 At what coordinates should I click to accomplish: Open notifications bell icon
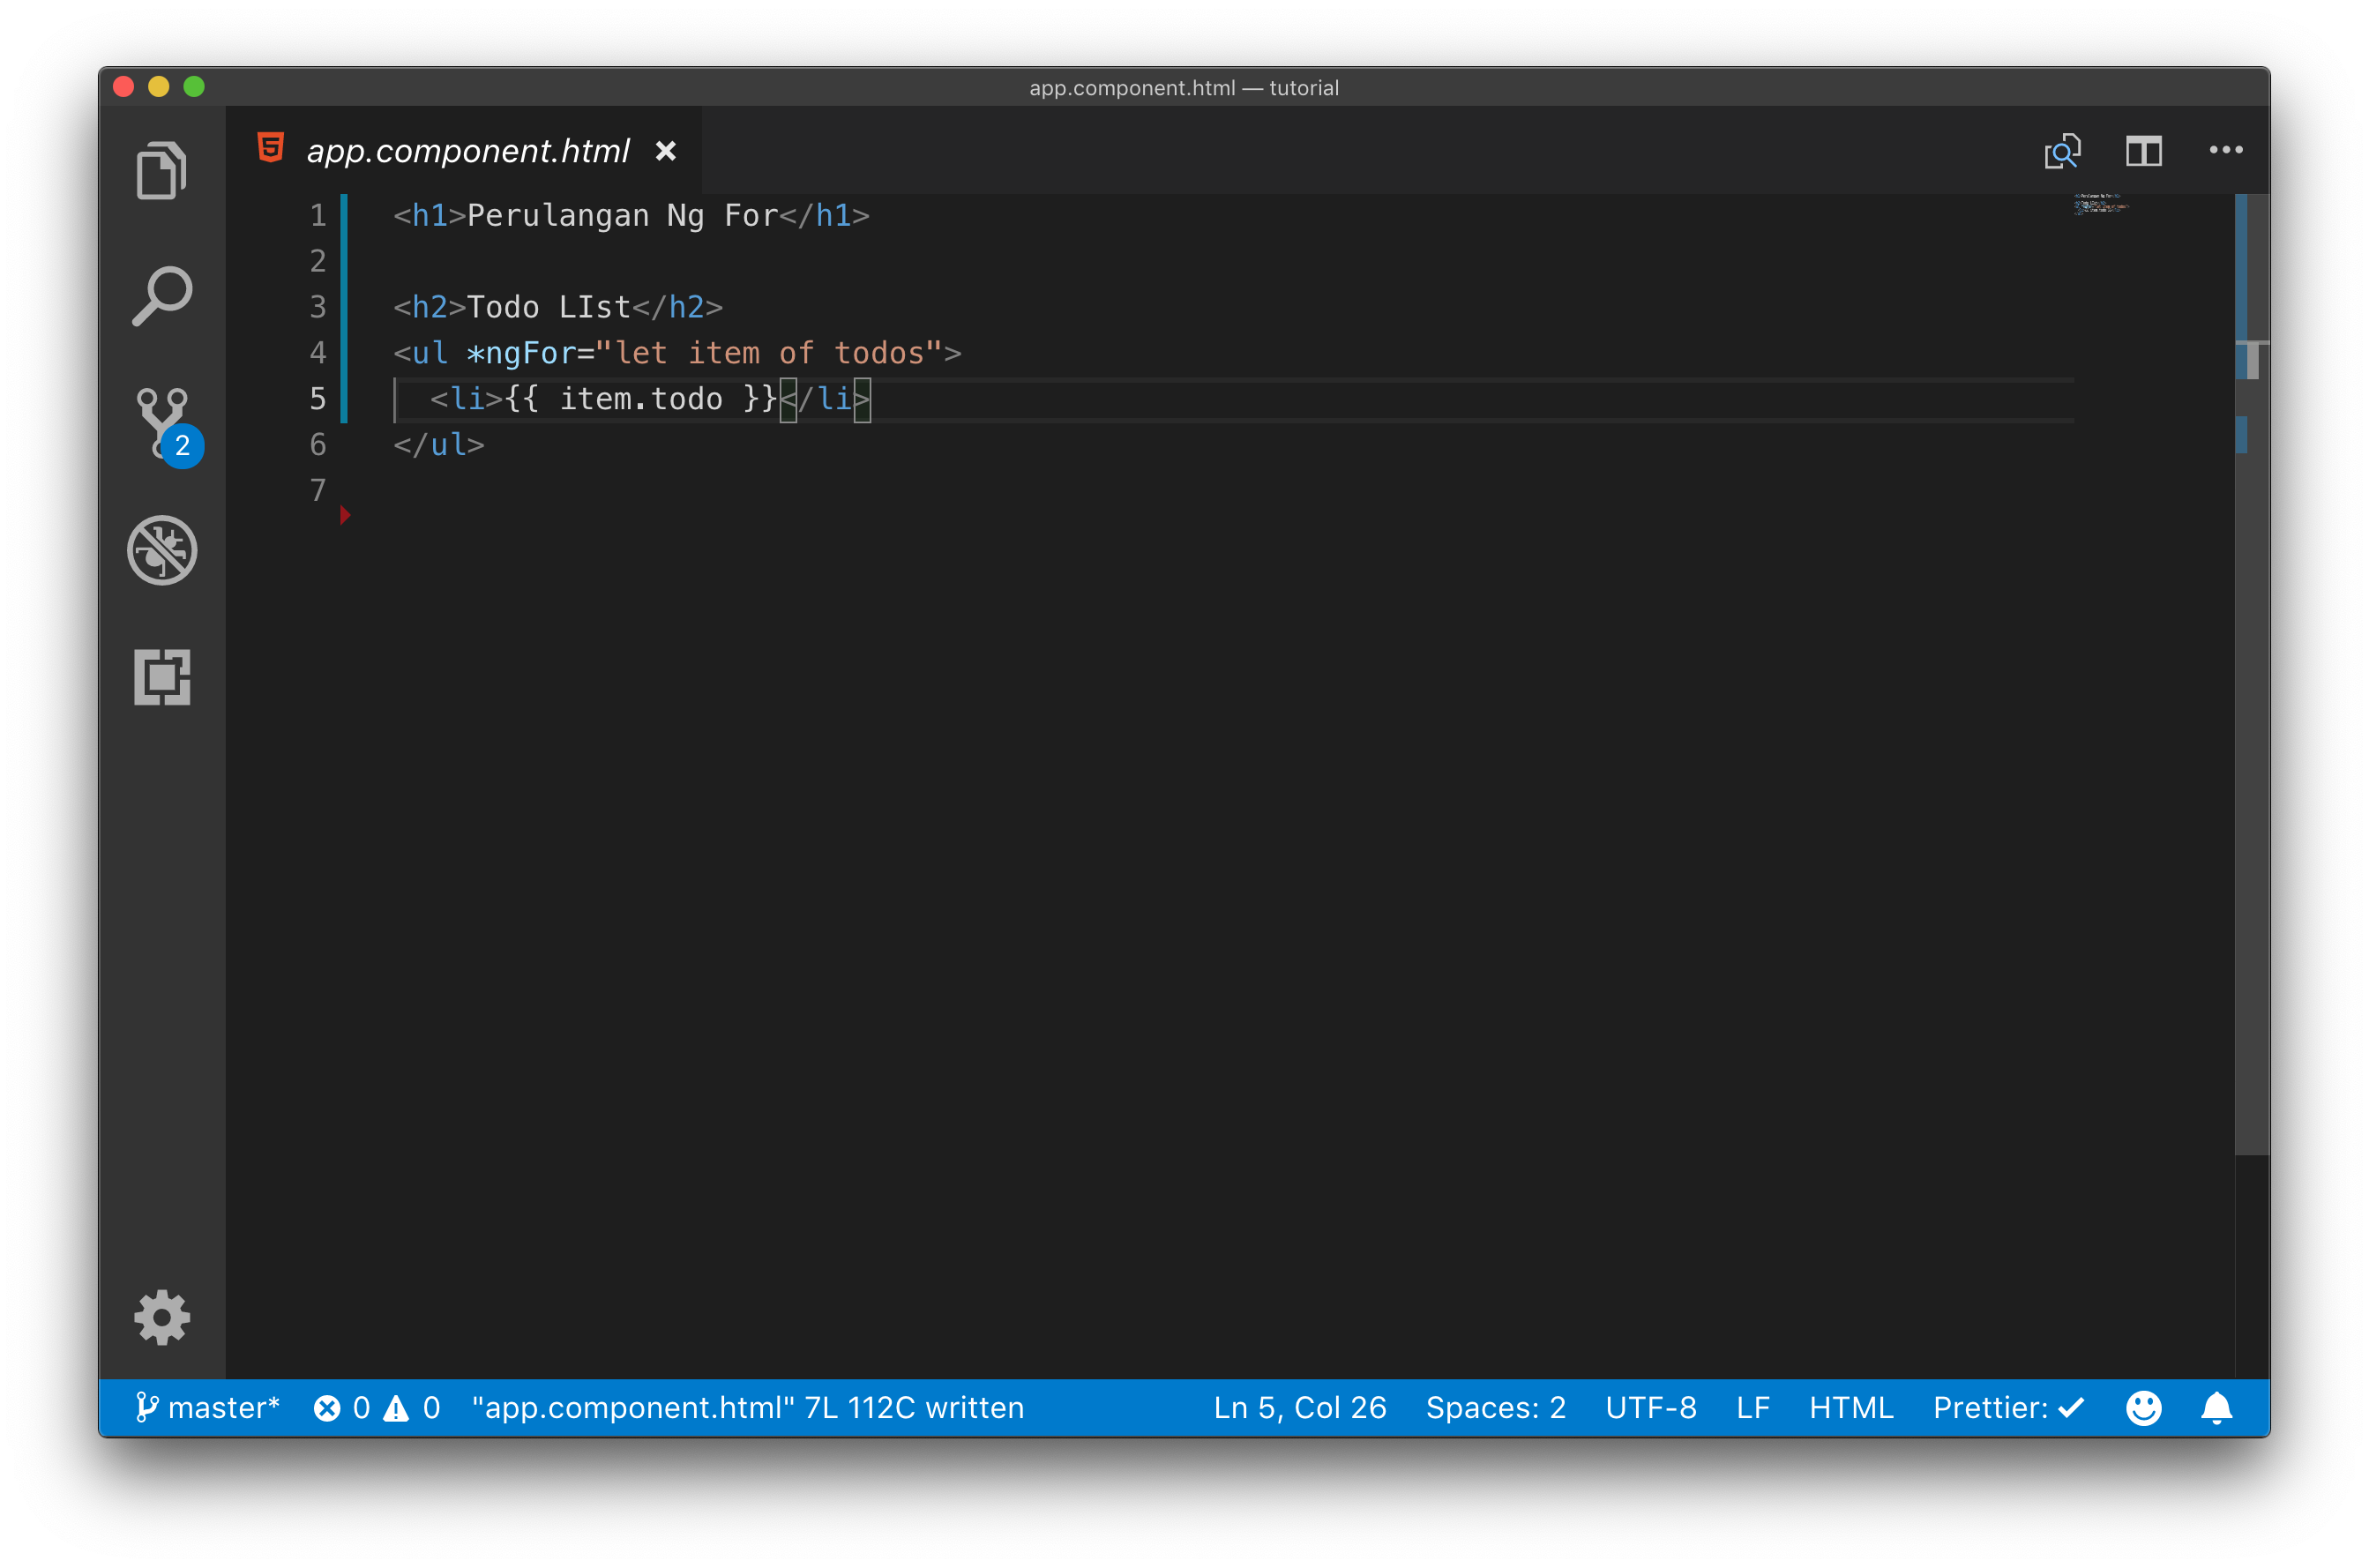point(2216,1408)
